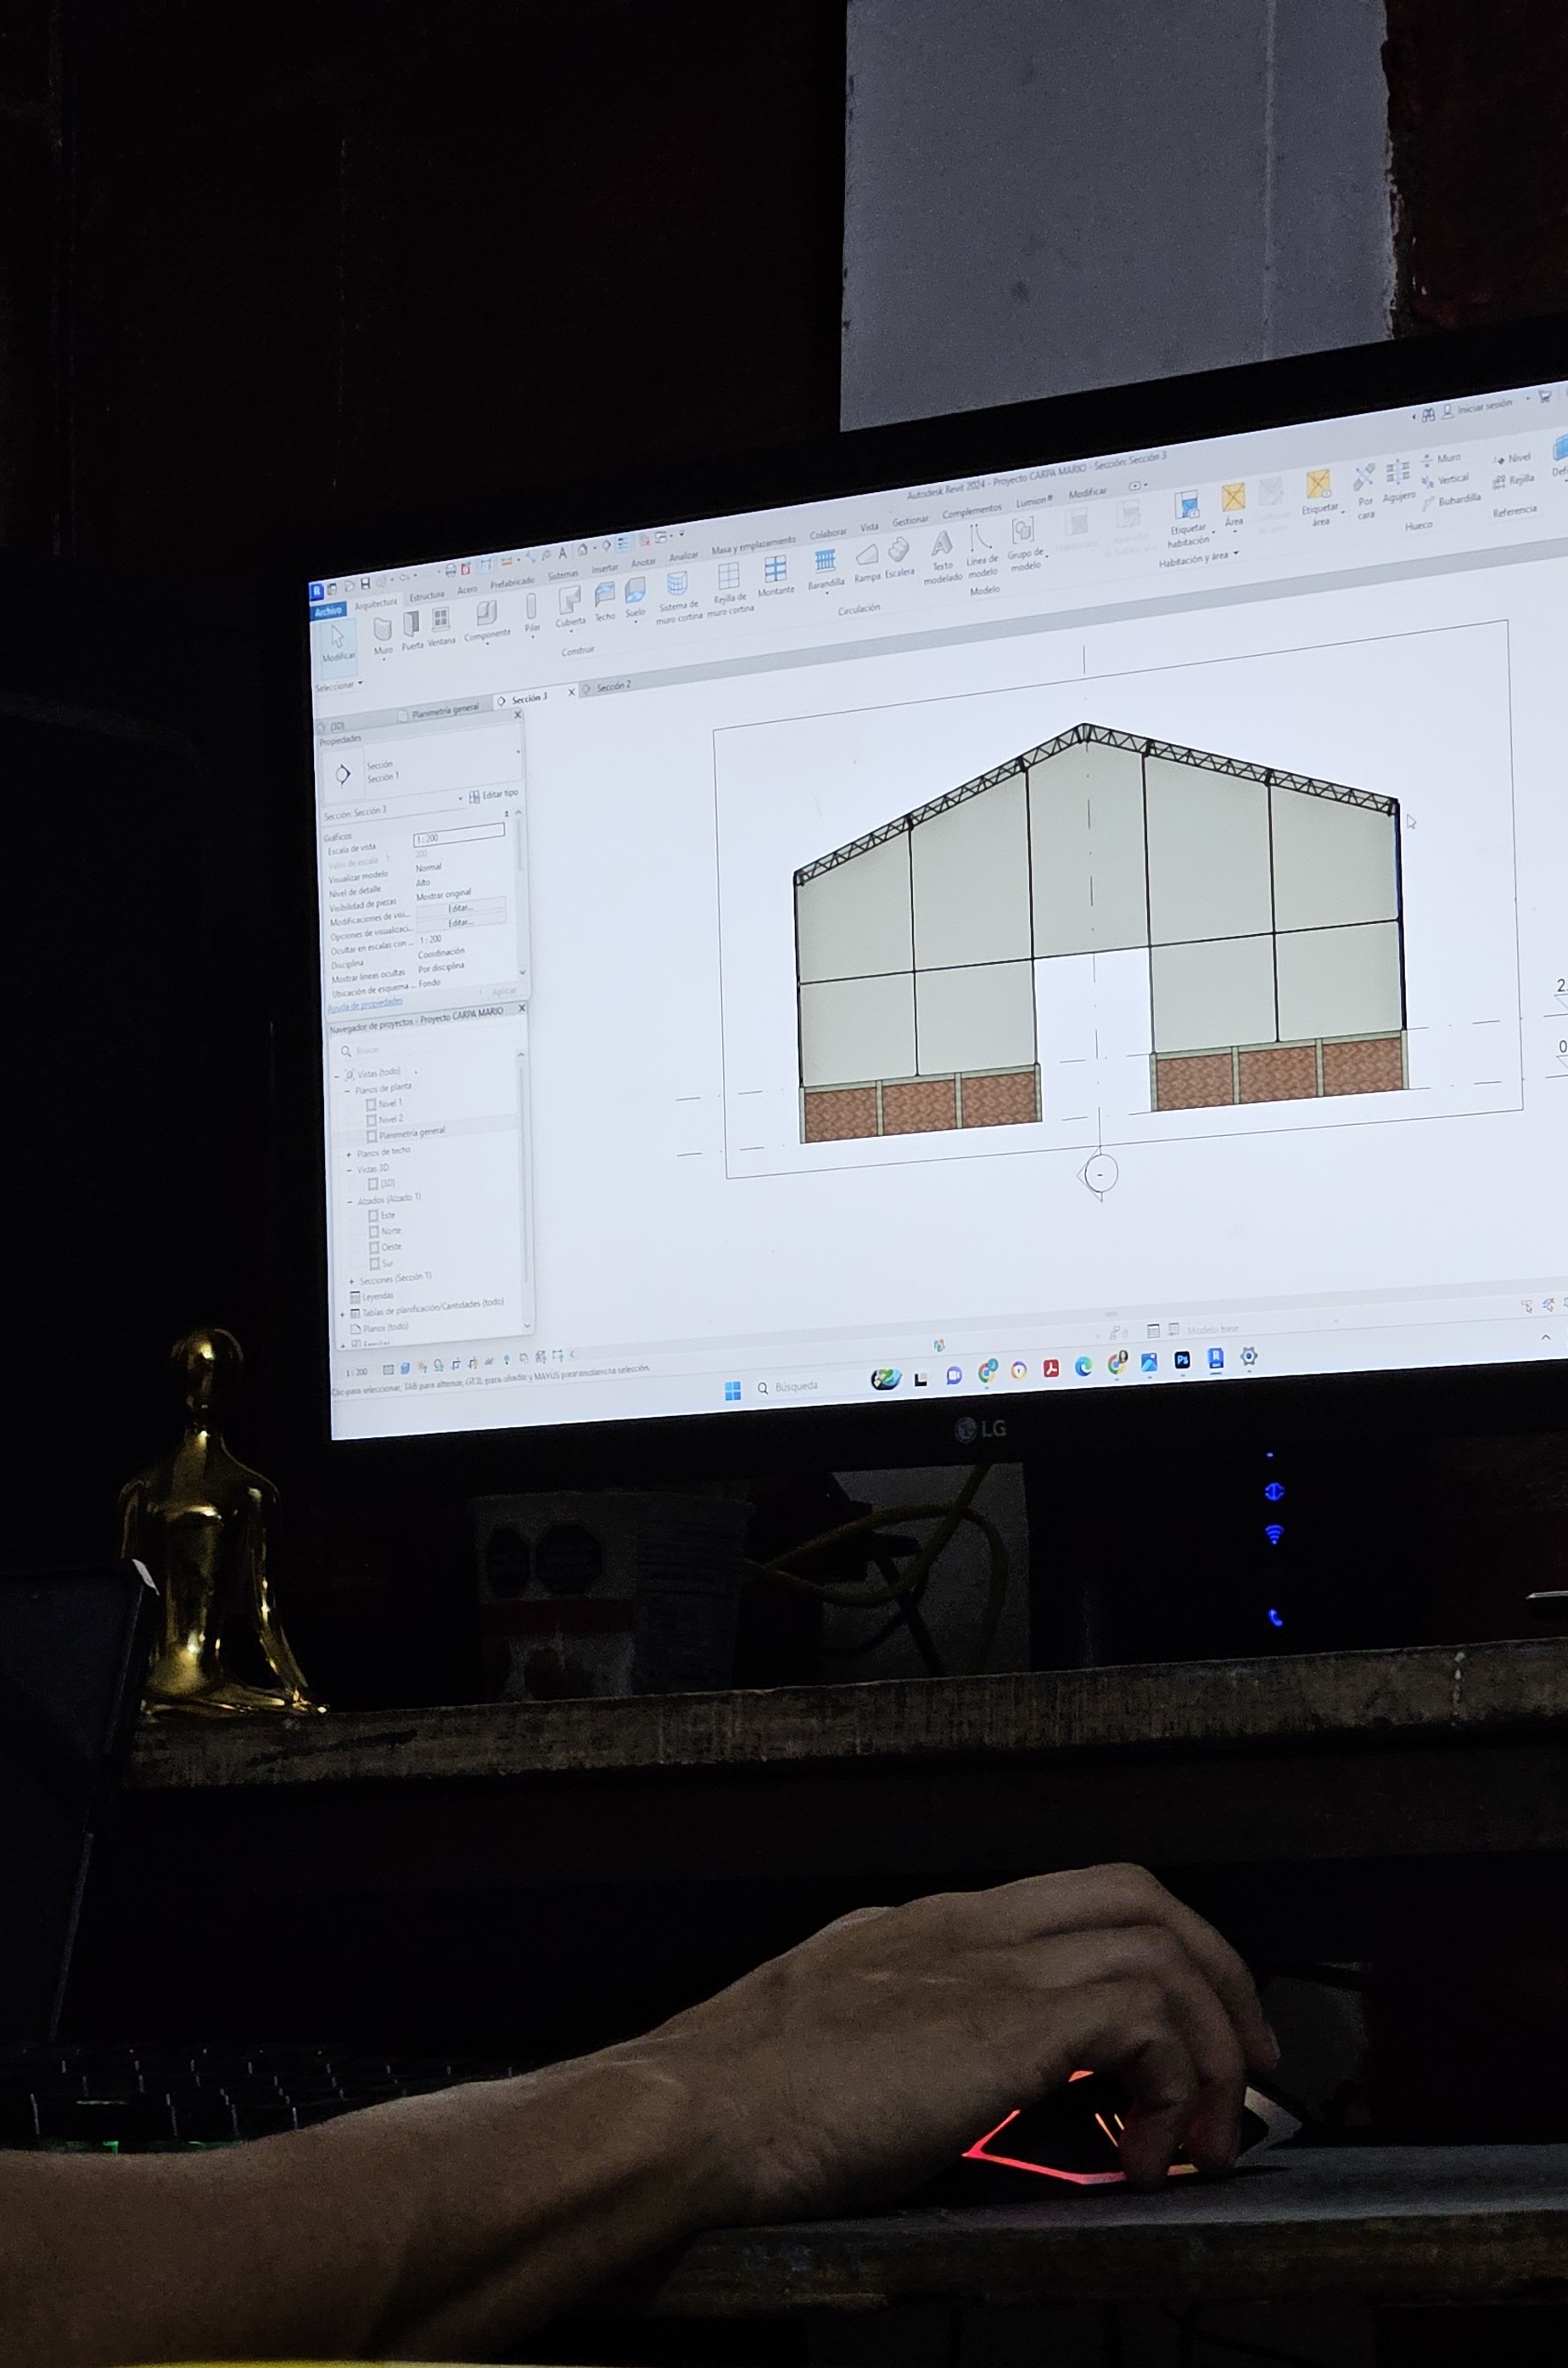1568x2368 pixels.
Task: Collapse the Vistas (todo) tree node
Action: [x=337, y=1076]
